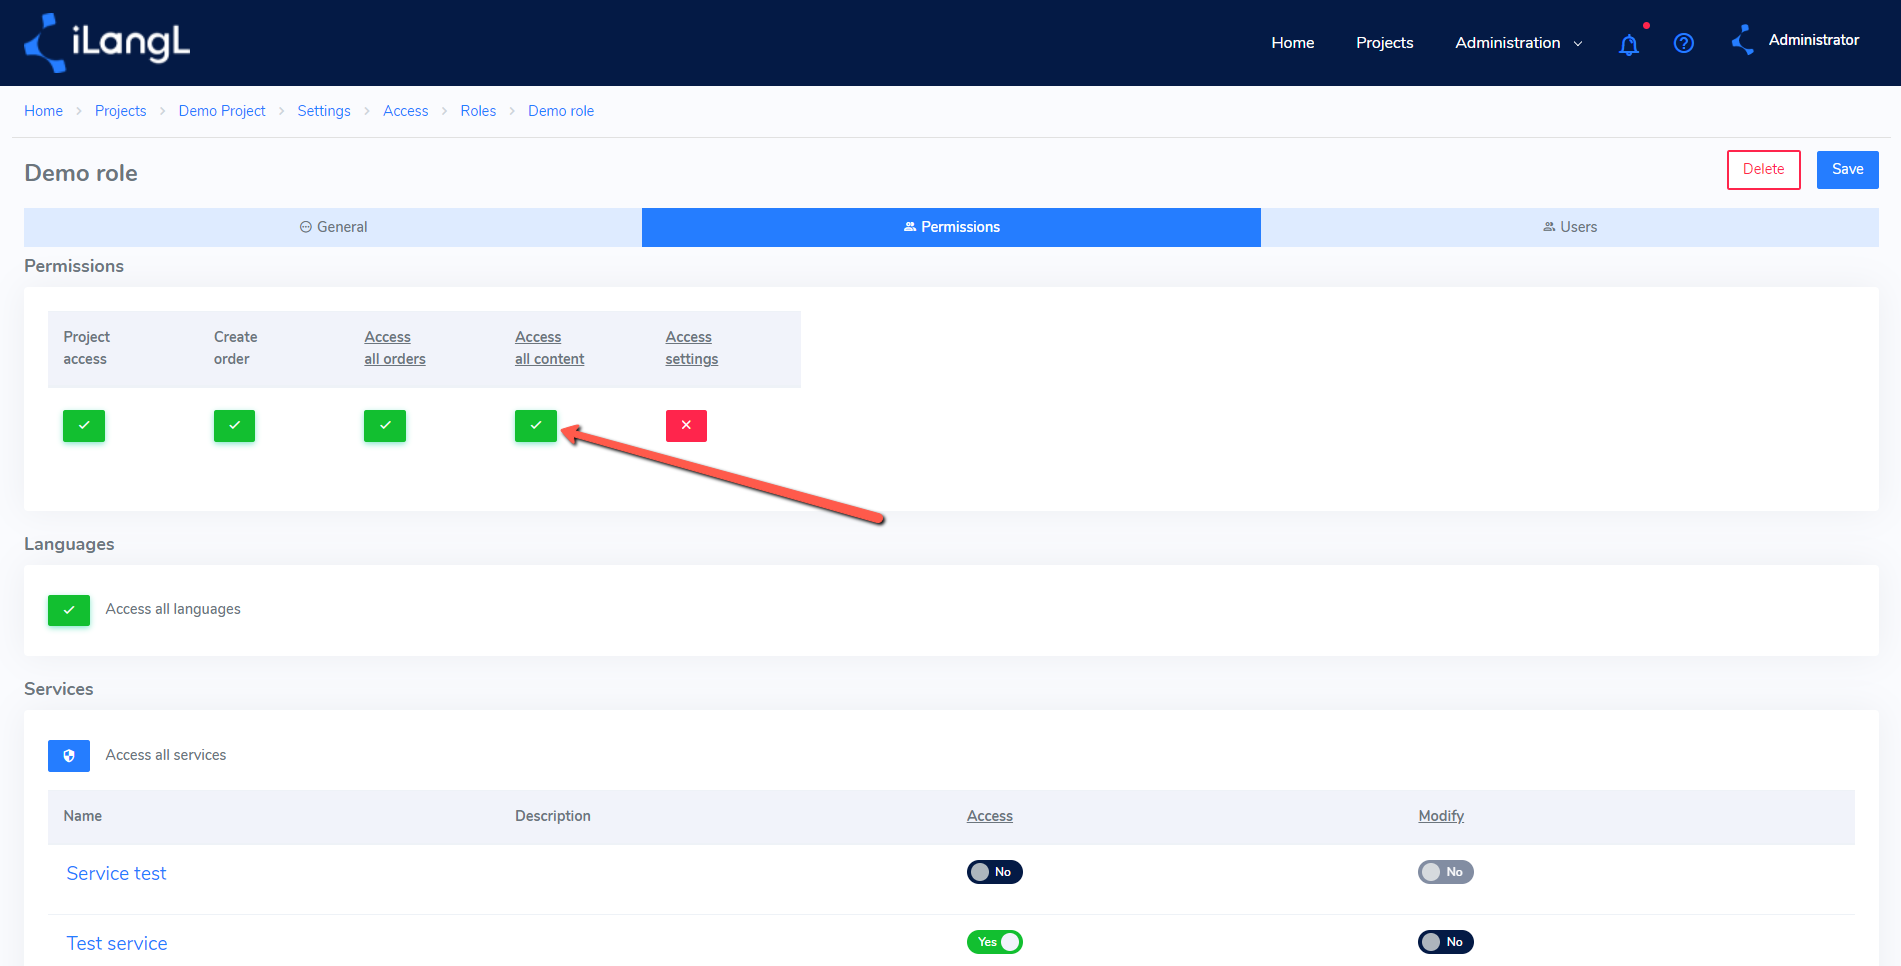This screenshot has width=1901, height=966.
Task: Switch to the Users tab
Action: coord(1570,227)
